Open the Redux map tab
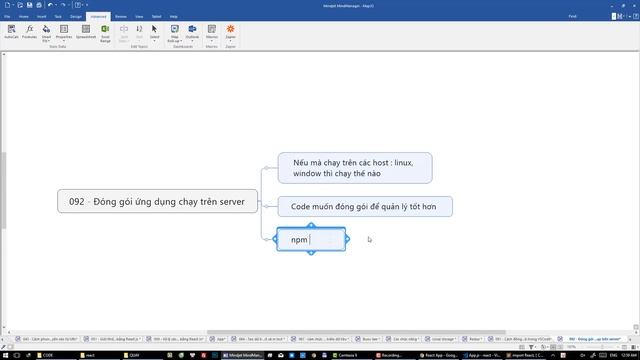 coord(472,339)
